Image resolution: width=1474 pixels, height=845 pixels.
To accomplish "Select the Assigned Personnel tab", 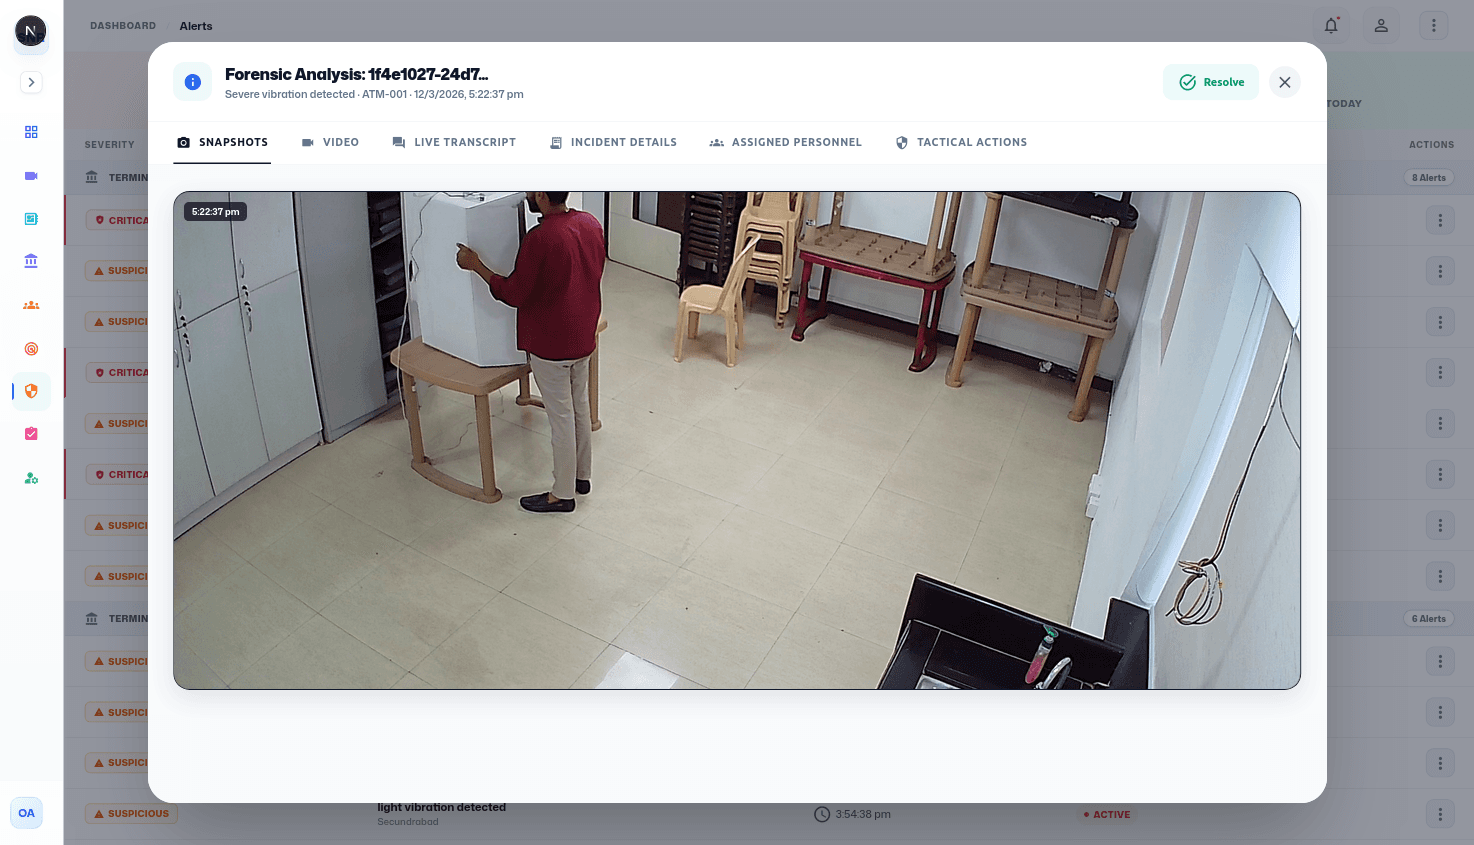I will [x=785, y=143].
